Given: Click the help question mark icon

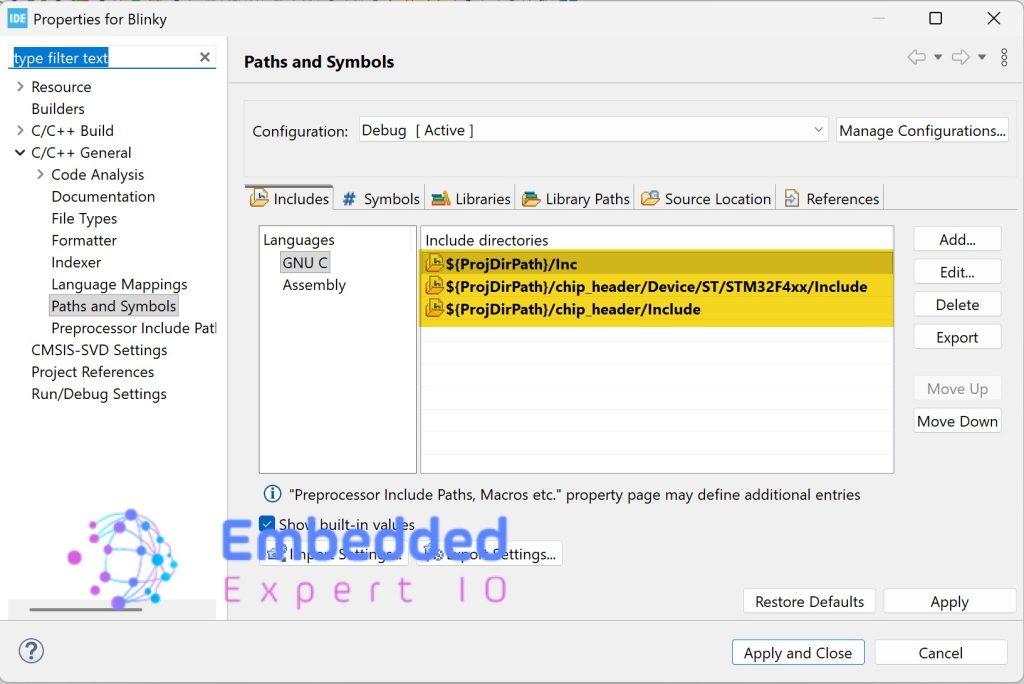Looking at the screenshot, I should click(x=31, y=651).
